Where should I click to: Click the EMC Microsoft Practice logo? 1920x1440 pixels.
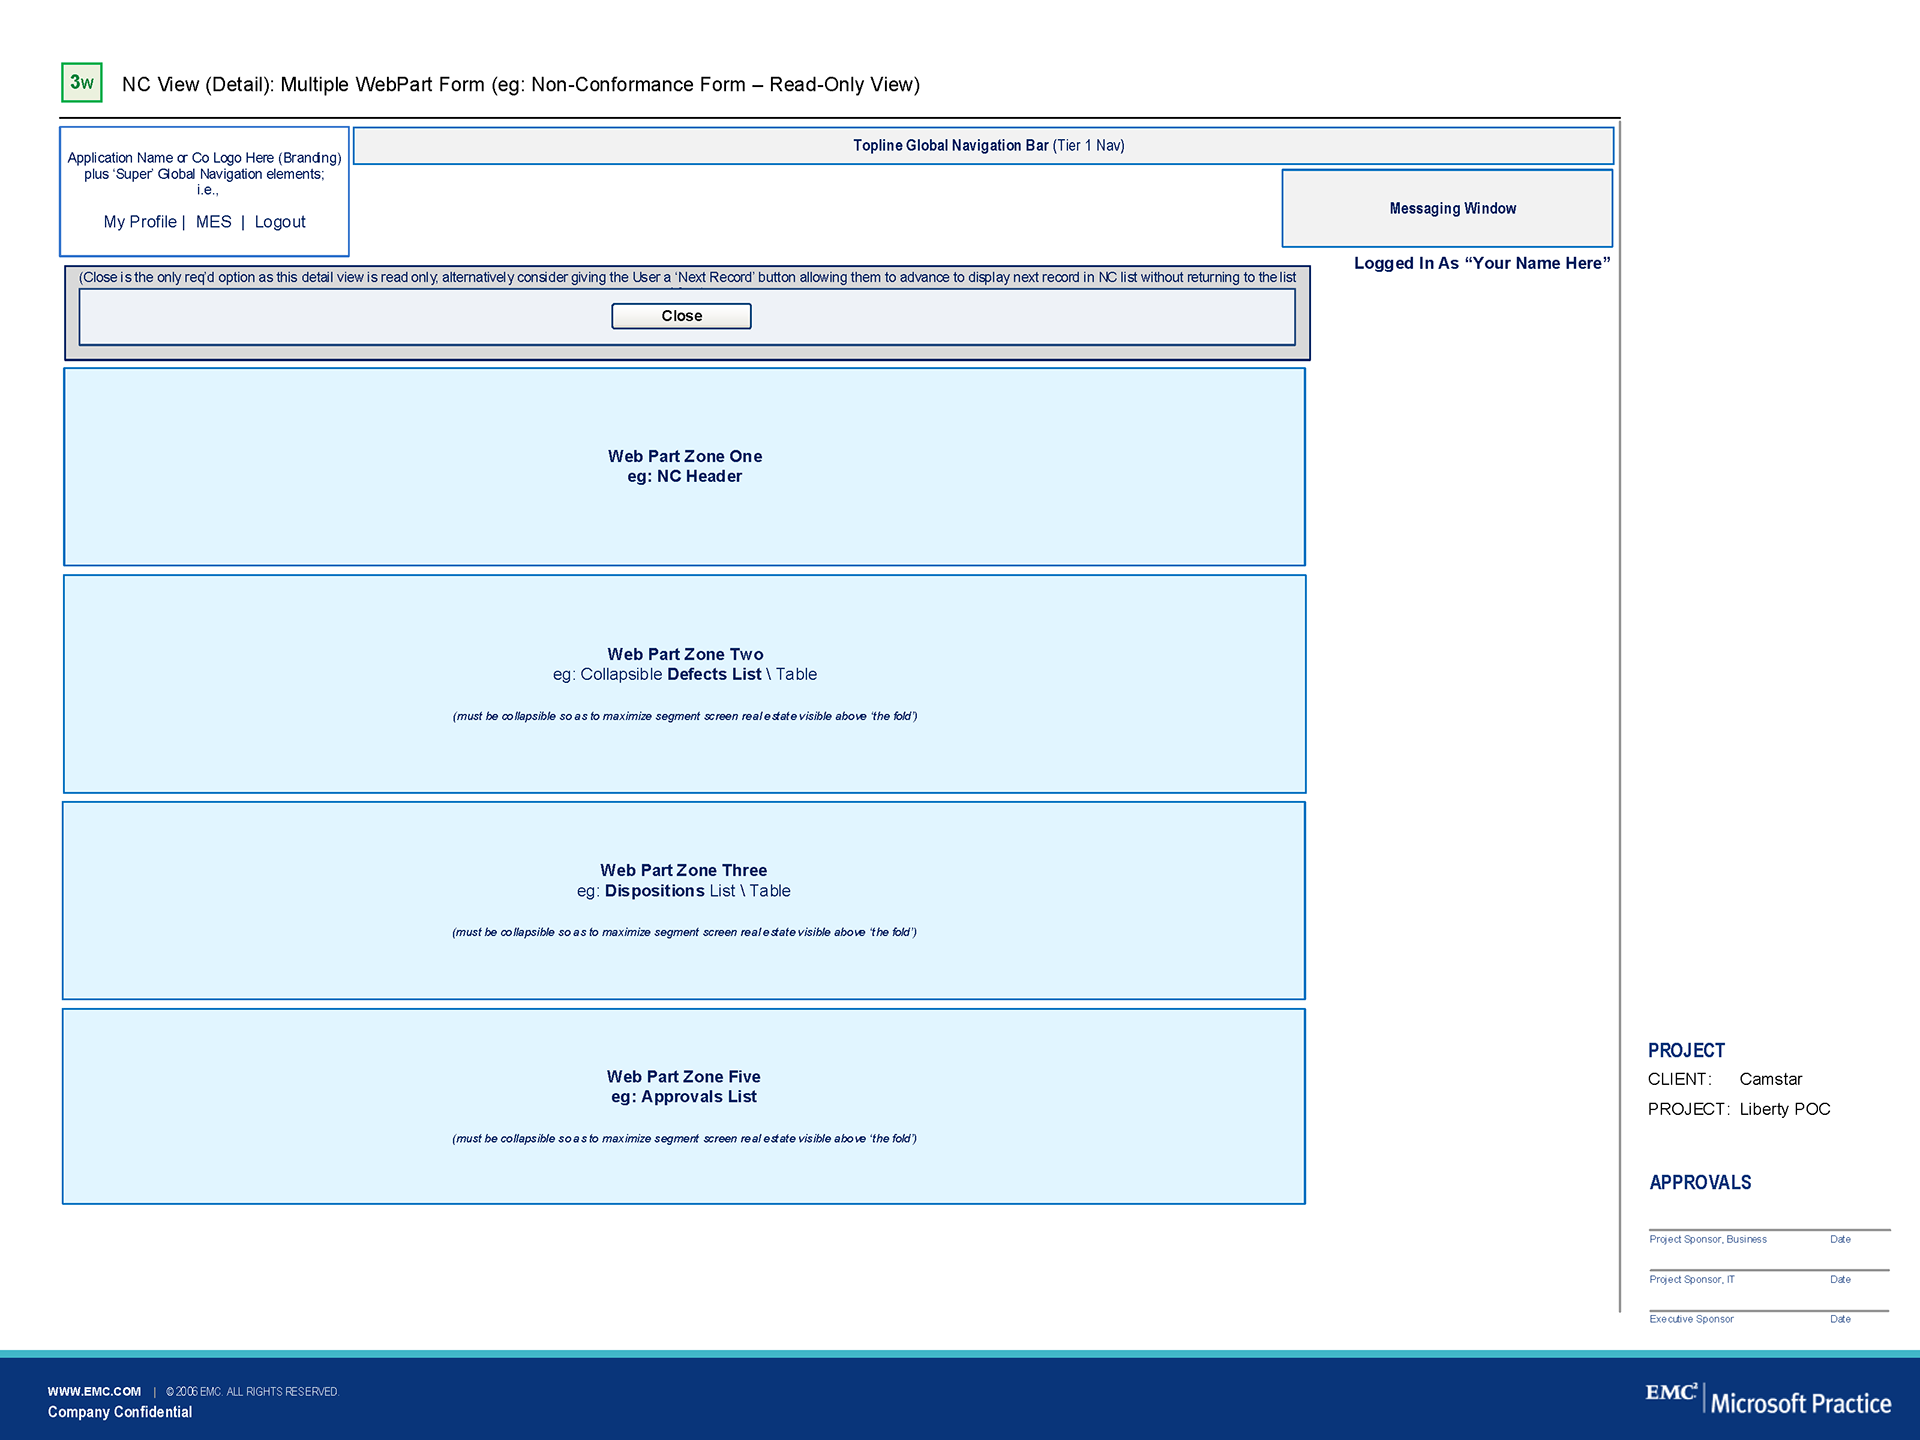1768,1399
